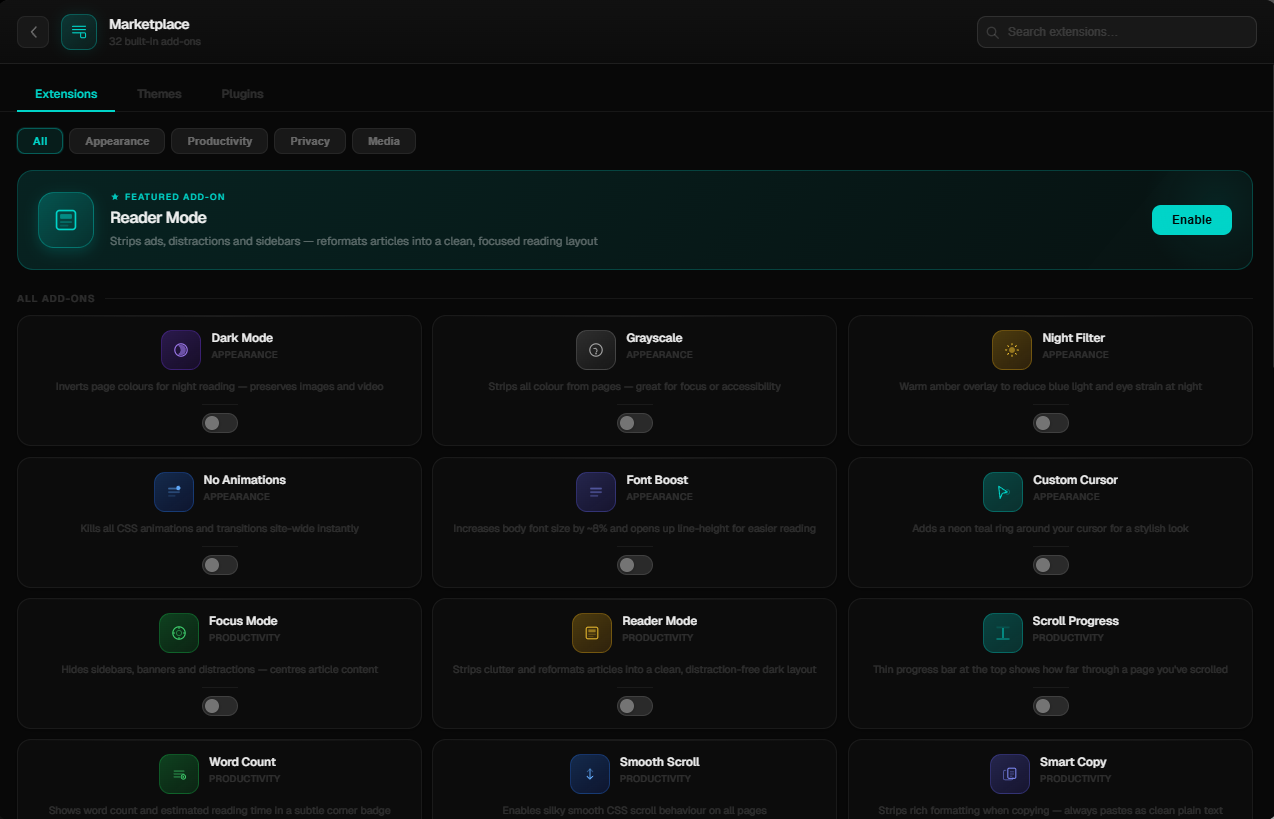This screenshot has width=1274, height=819.
Task: Navigate back with the arrow button
Action: (x=32, y=31)
